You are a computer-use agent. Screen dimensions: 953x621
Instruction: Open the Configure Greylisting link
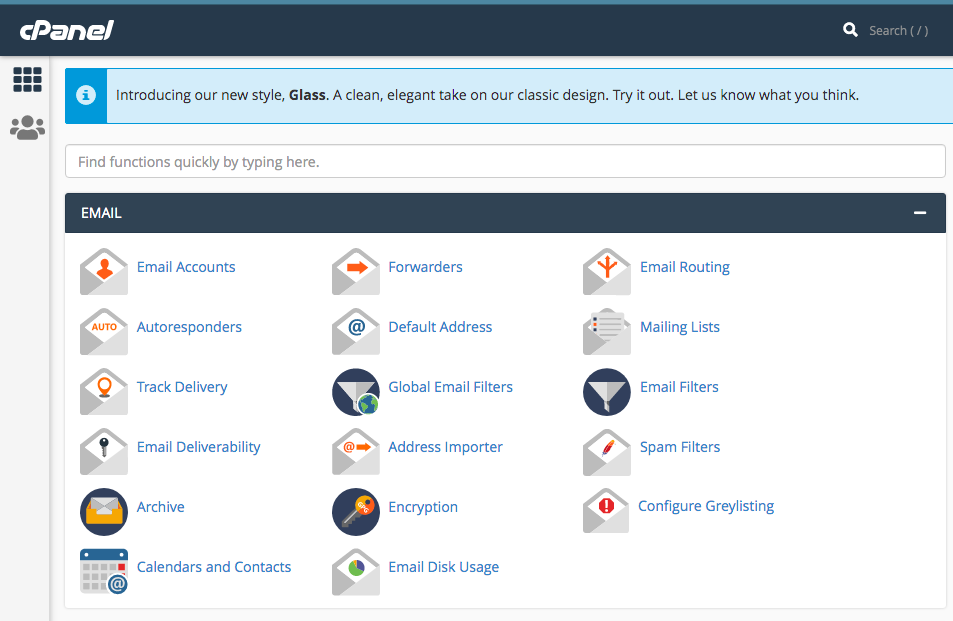706,506
